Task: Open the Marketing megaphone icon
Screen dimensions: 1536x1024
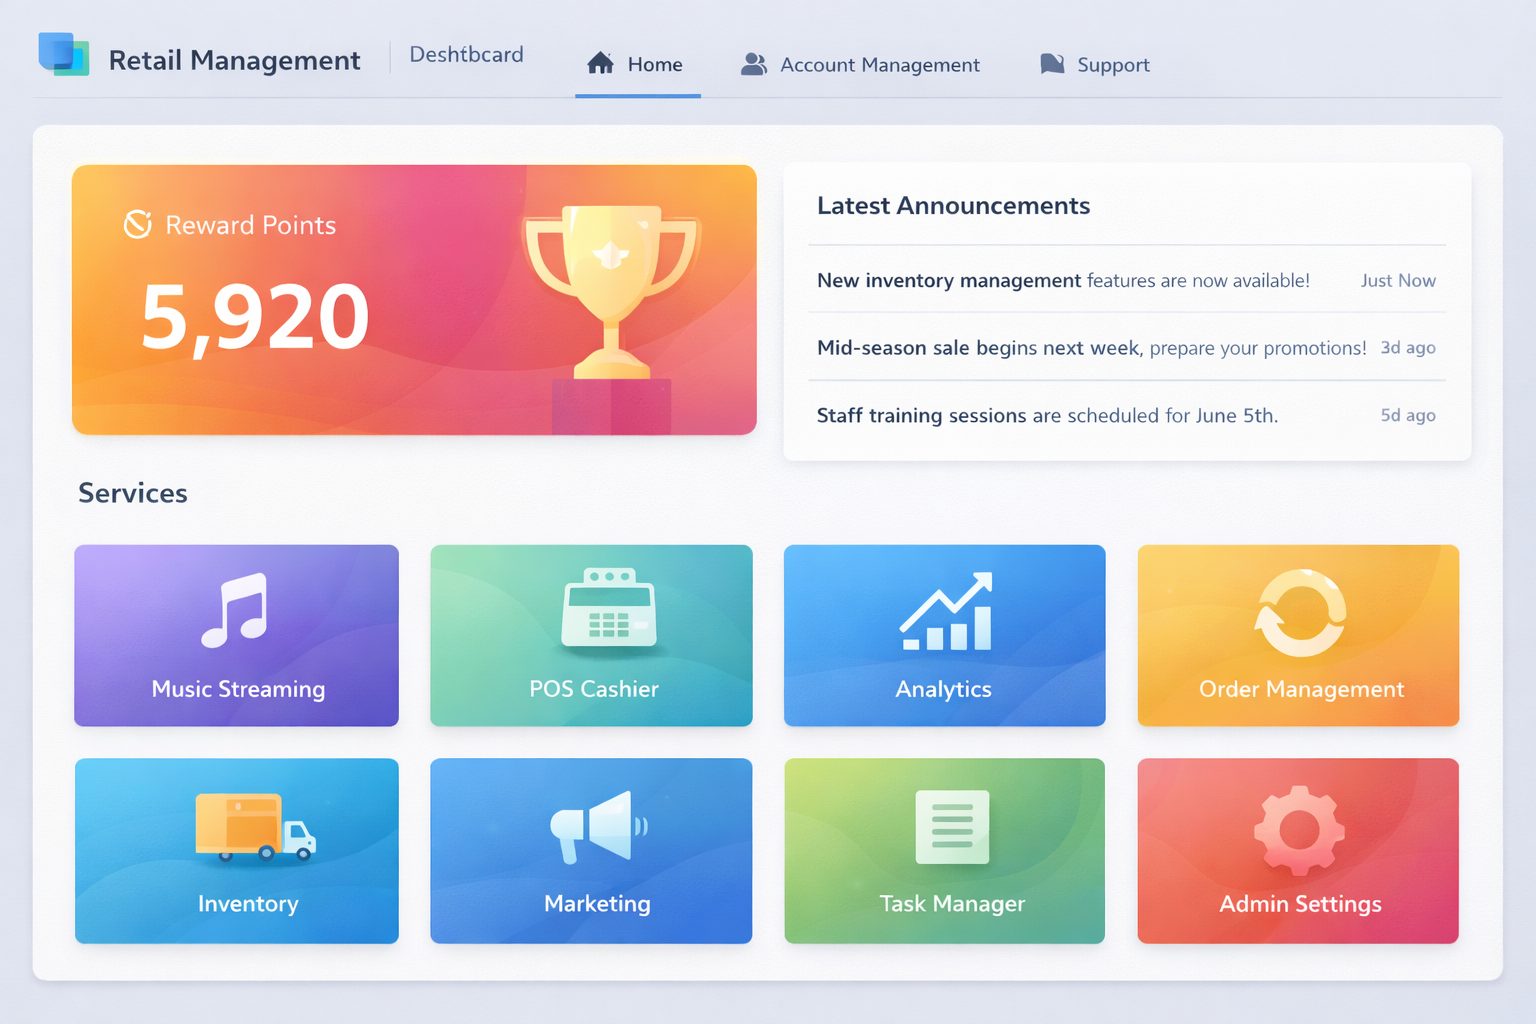Action: click(x=599, y=826)
